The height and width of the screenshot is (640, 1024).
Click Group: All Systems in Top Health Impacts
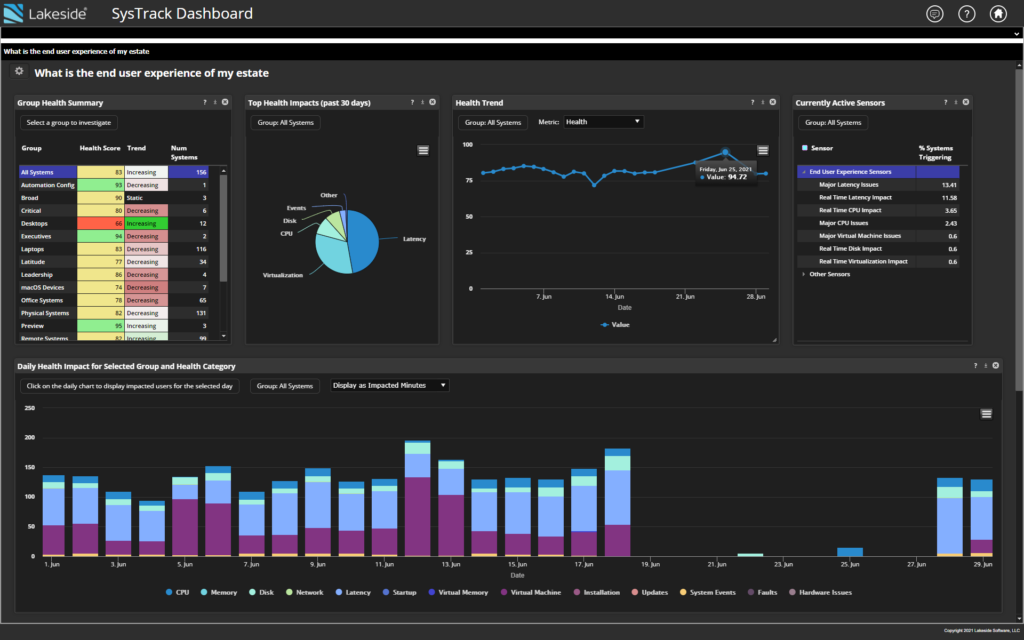pos(285,123)
